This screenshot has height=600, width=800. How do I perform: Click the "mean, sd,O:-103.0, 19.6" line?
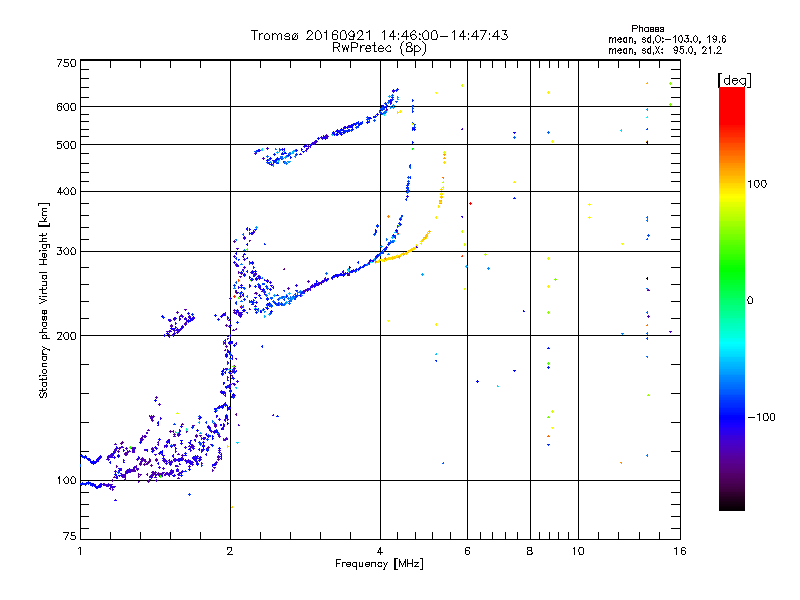tap(667, 39)
